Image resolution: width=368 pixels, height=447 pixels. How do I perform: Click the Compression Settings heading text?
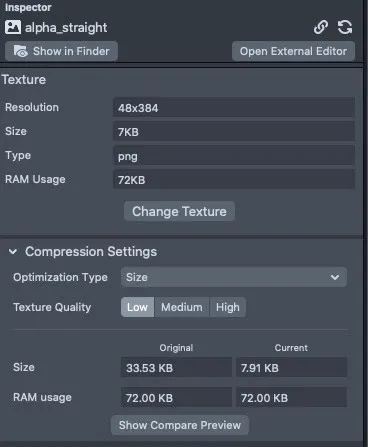(x=91, y=252)
